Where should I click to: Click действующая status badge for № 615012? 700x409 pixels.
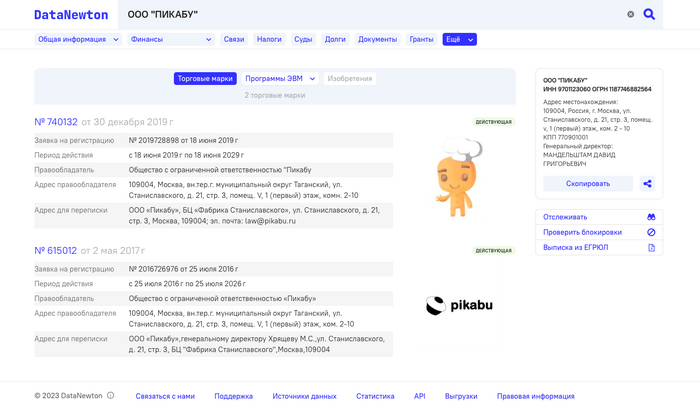coord(493,250)
